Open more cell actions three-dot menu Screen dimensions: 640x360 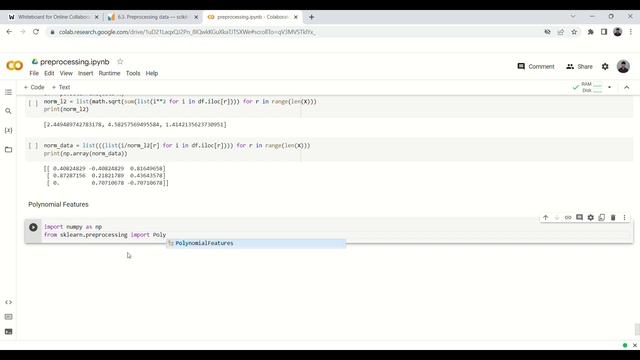[x=624, y=218]
